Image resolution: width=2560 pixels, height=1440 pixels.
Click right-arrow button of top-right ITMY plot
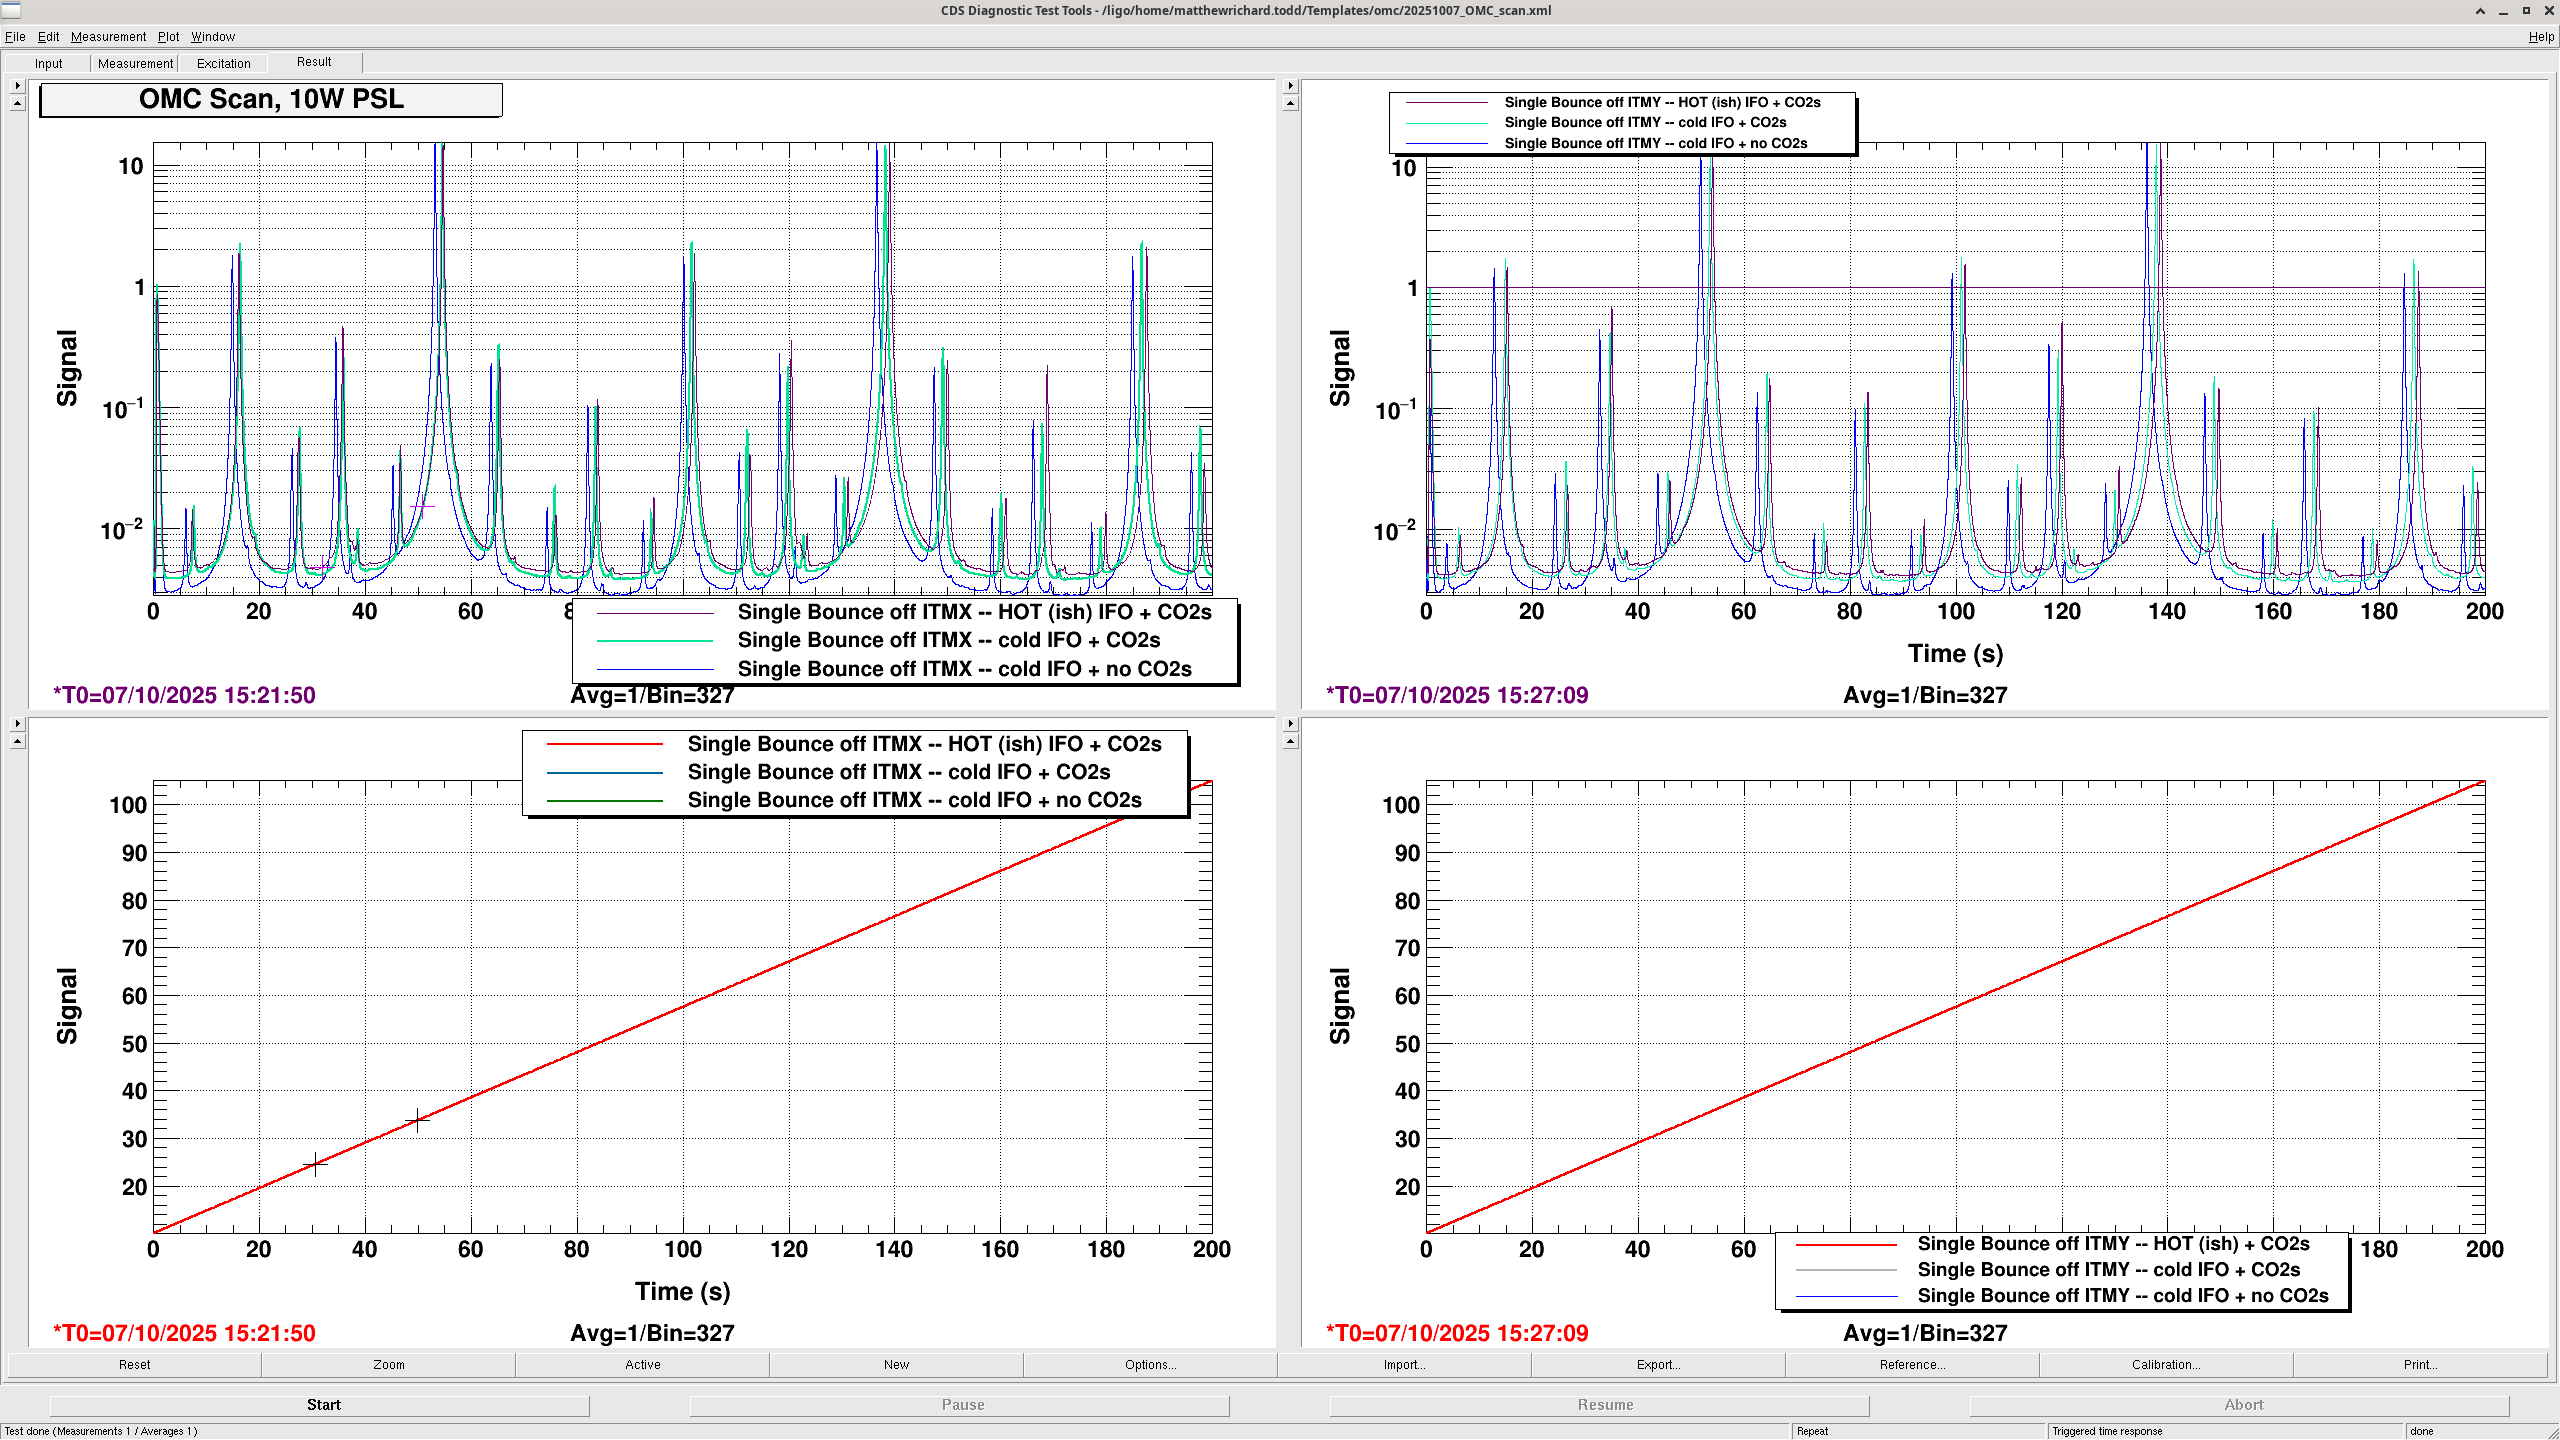pos(1290,86)
